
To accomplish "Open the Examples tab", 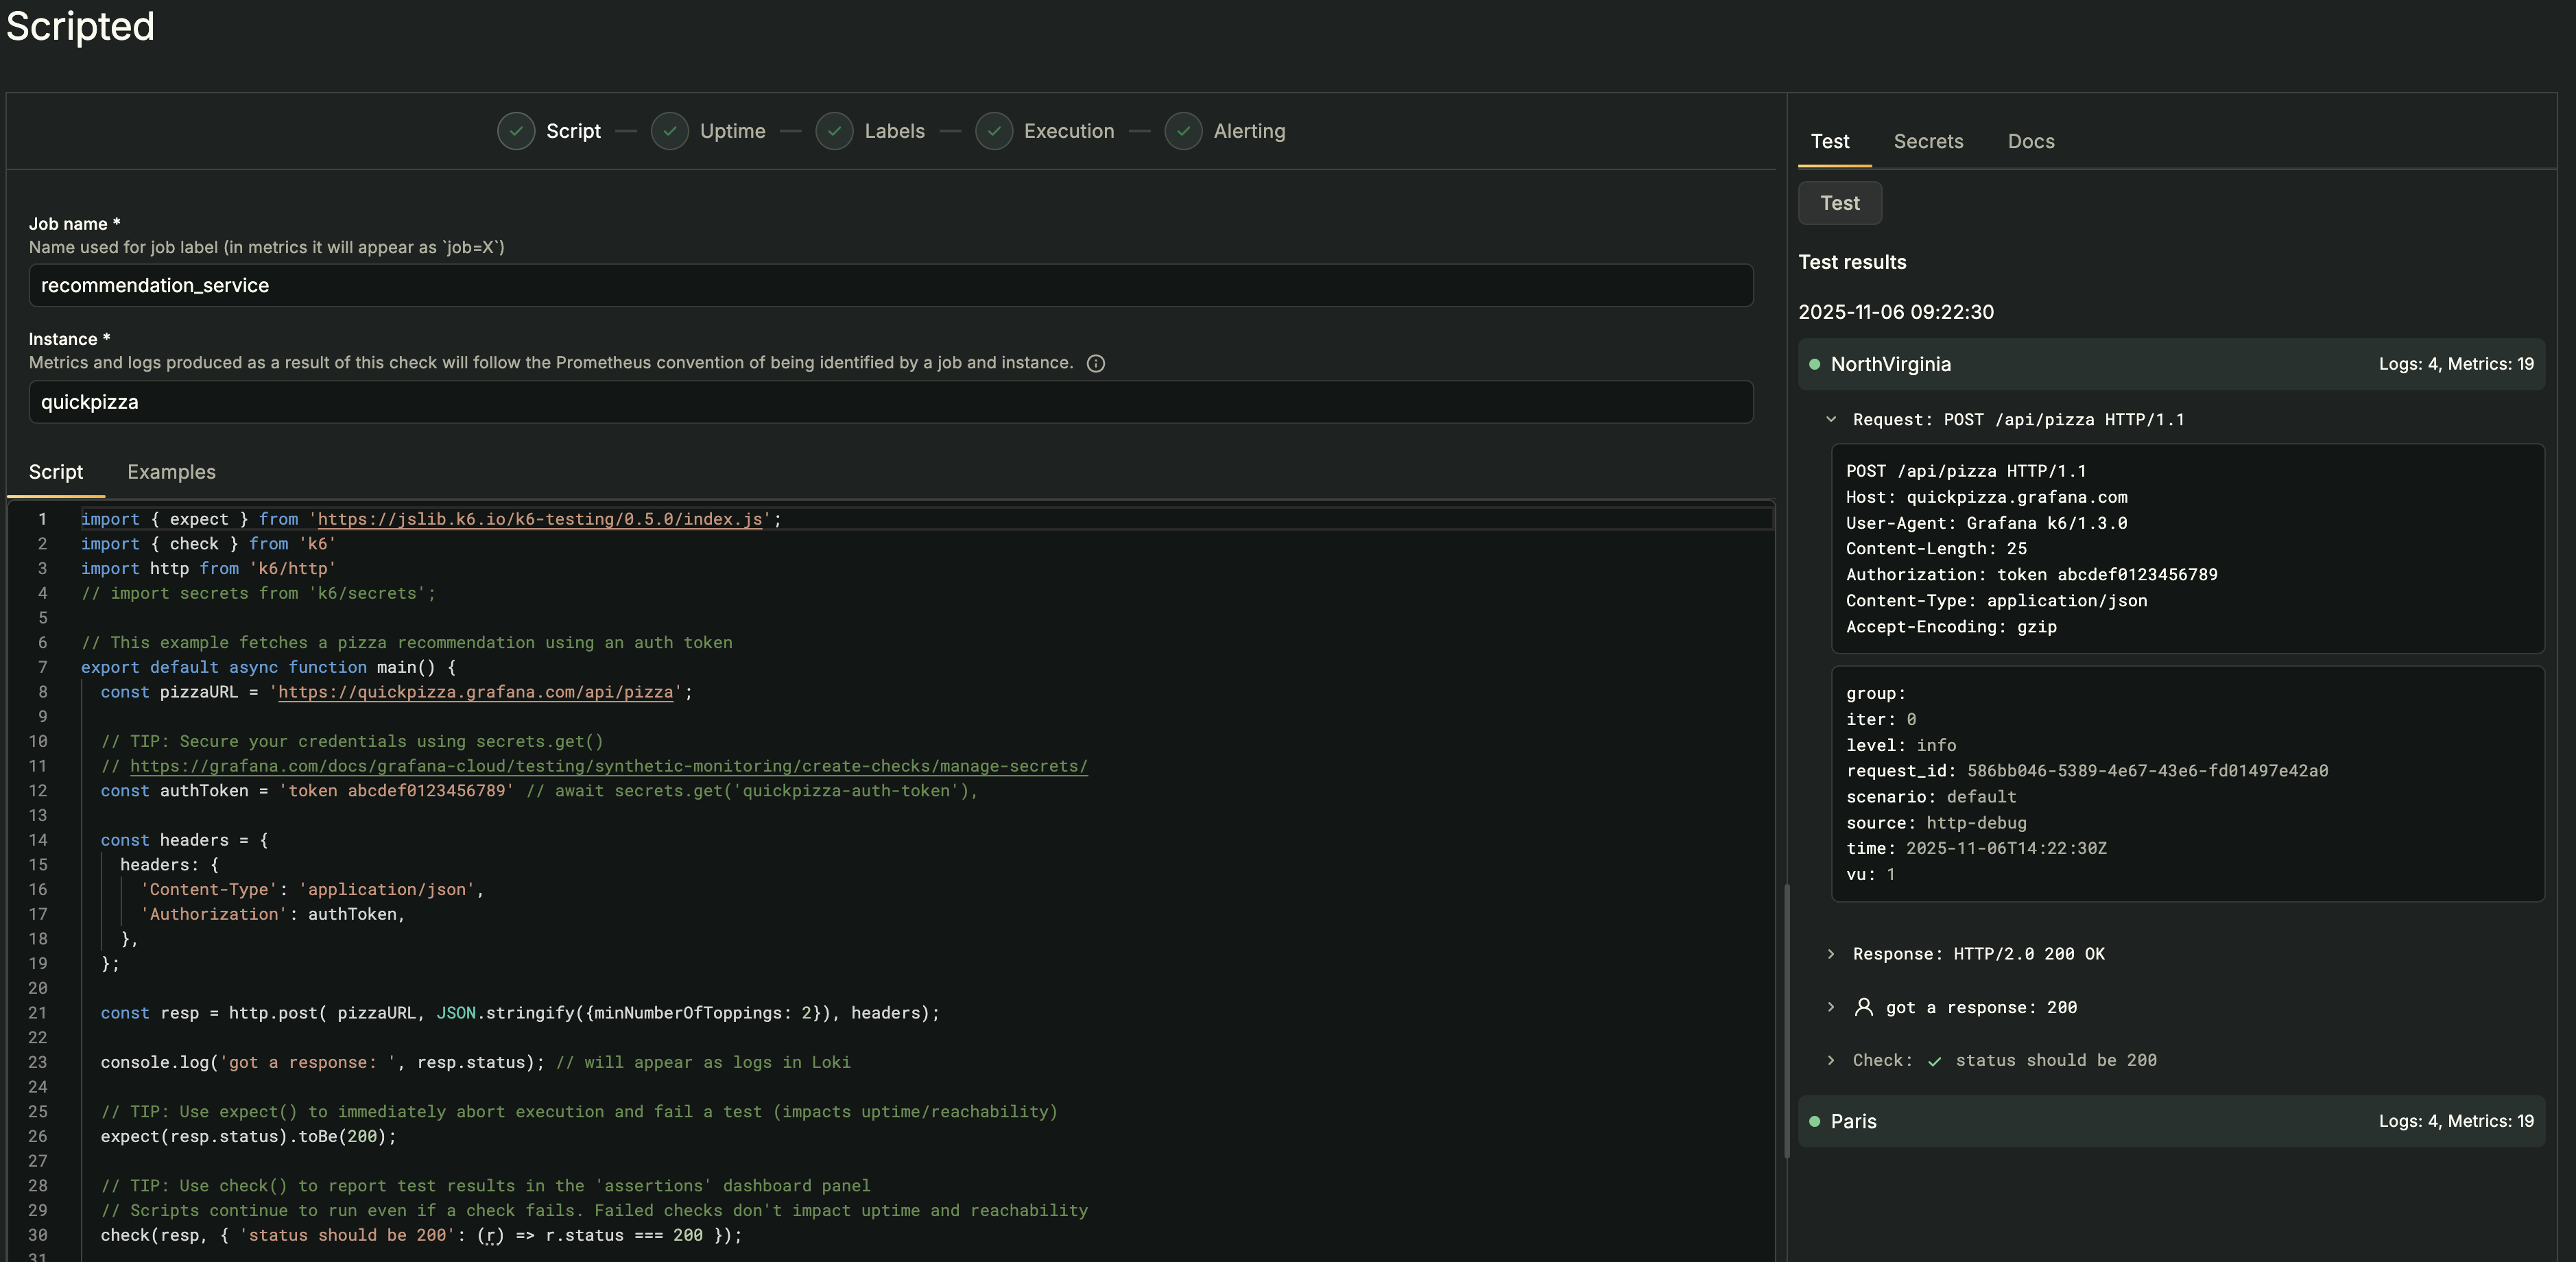I will pos(171,472).
